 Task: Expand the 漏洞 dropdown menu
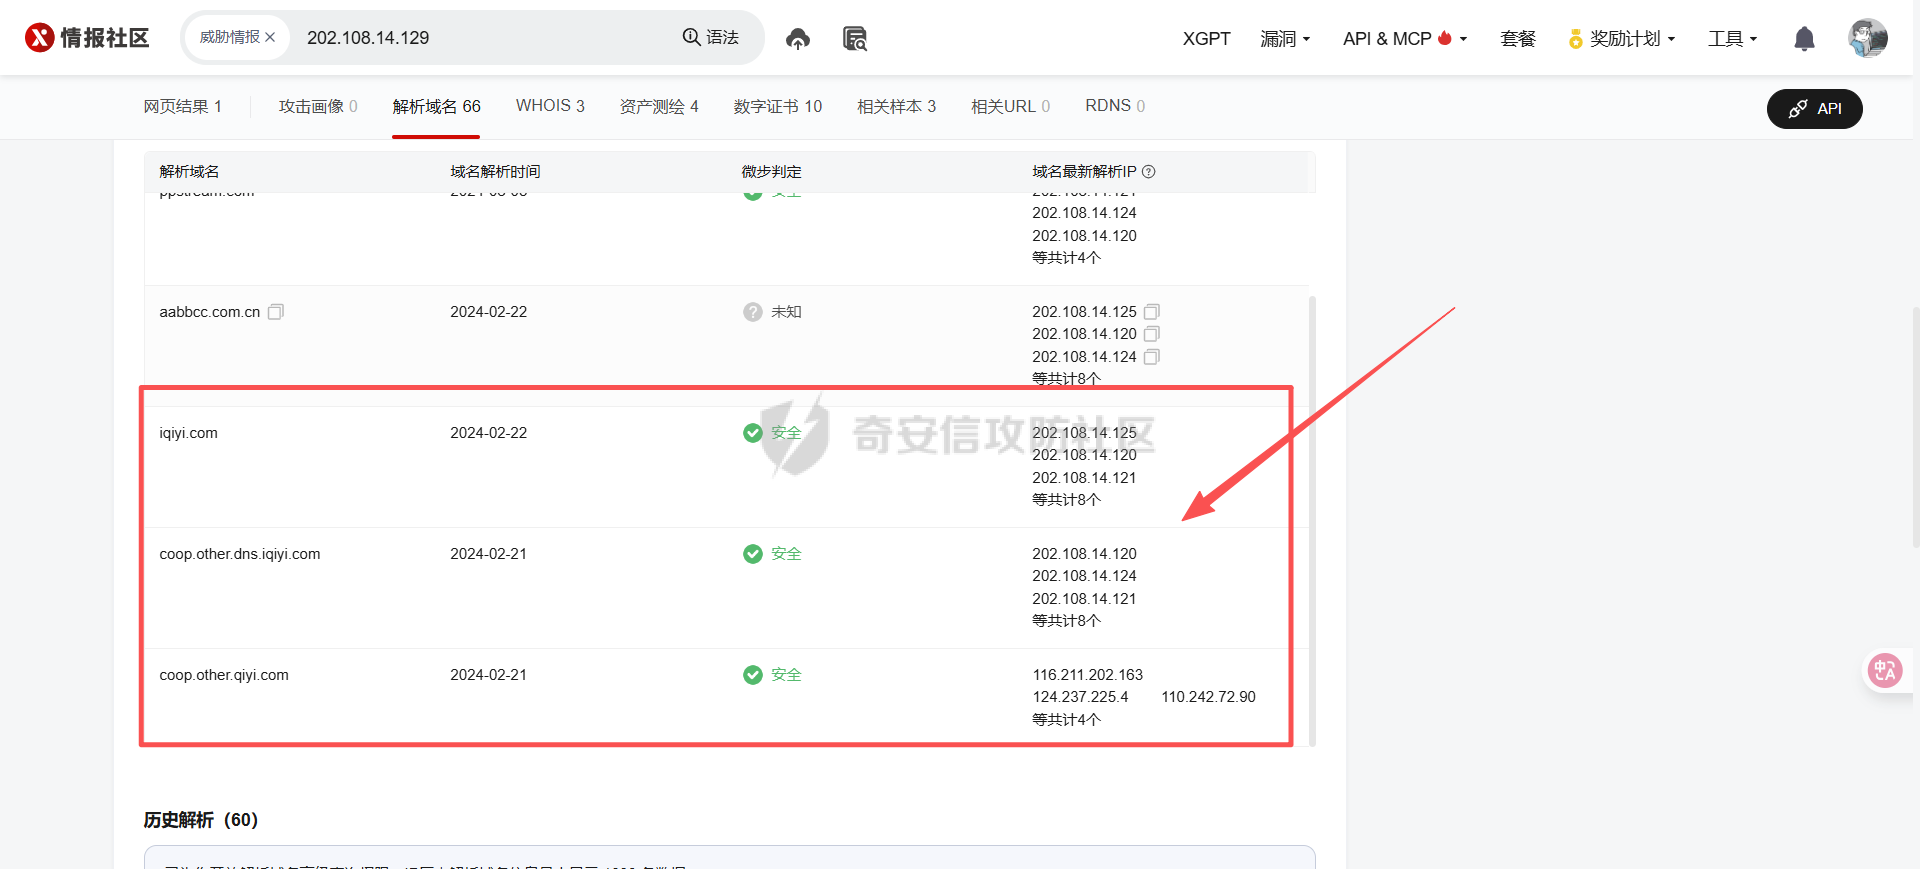click(1284, 39)
